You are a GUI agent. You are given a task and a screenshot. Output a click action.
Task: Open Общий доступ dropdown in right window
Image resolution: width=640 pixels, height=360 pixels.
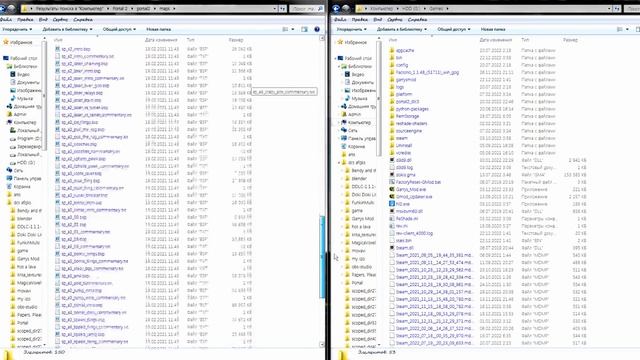click(x=453, y=29)
